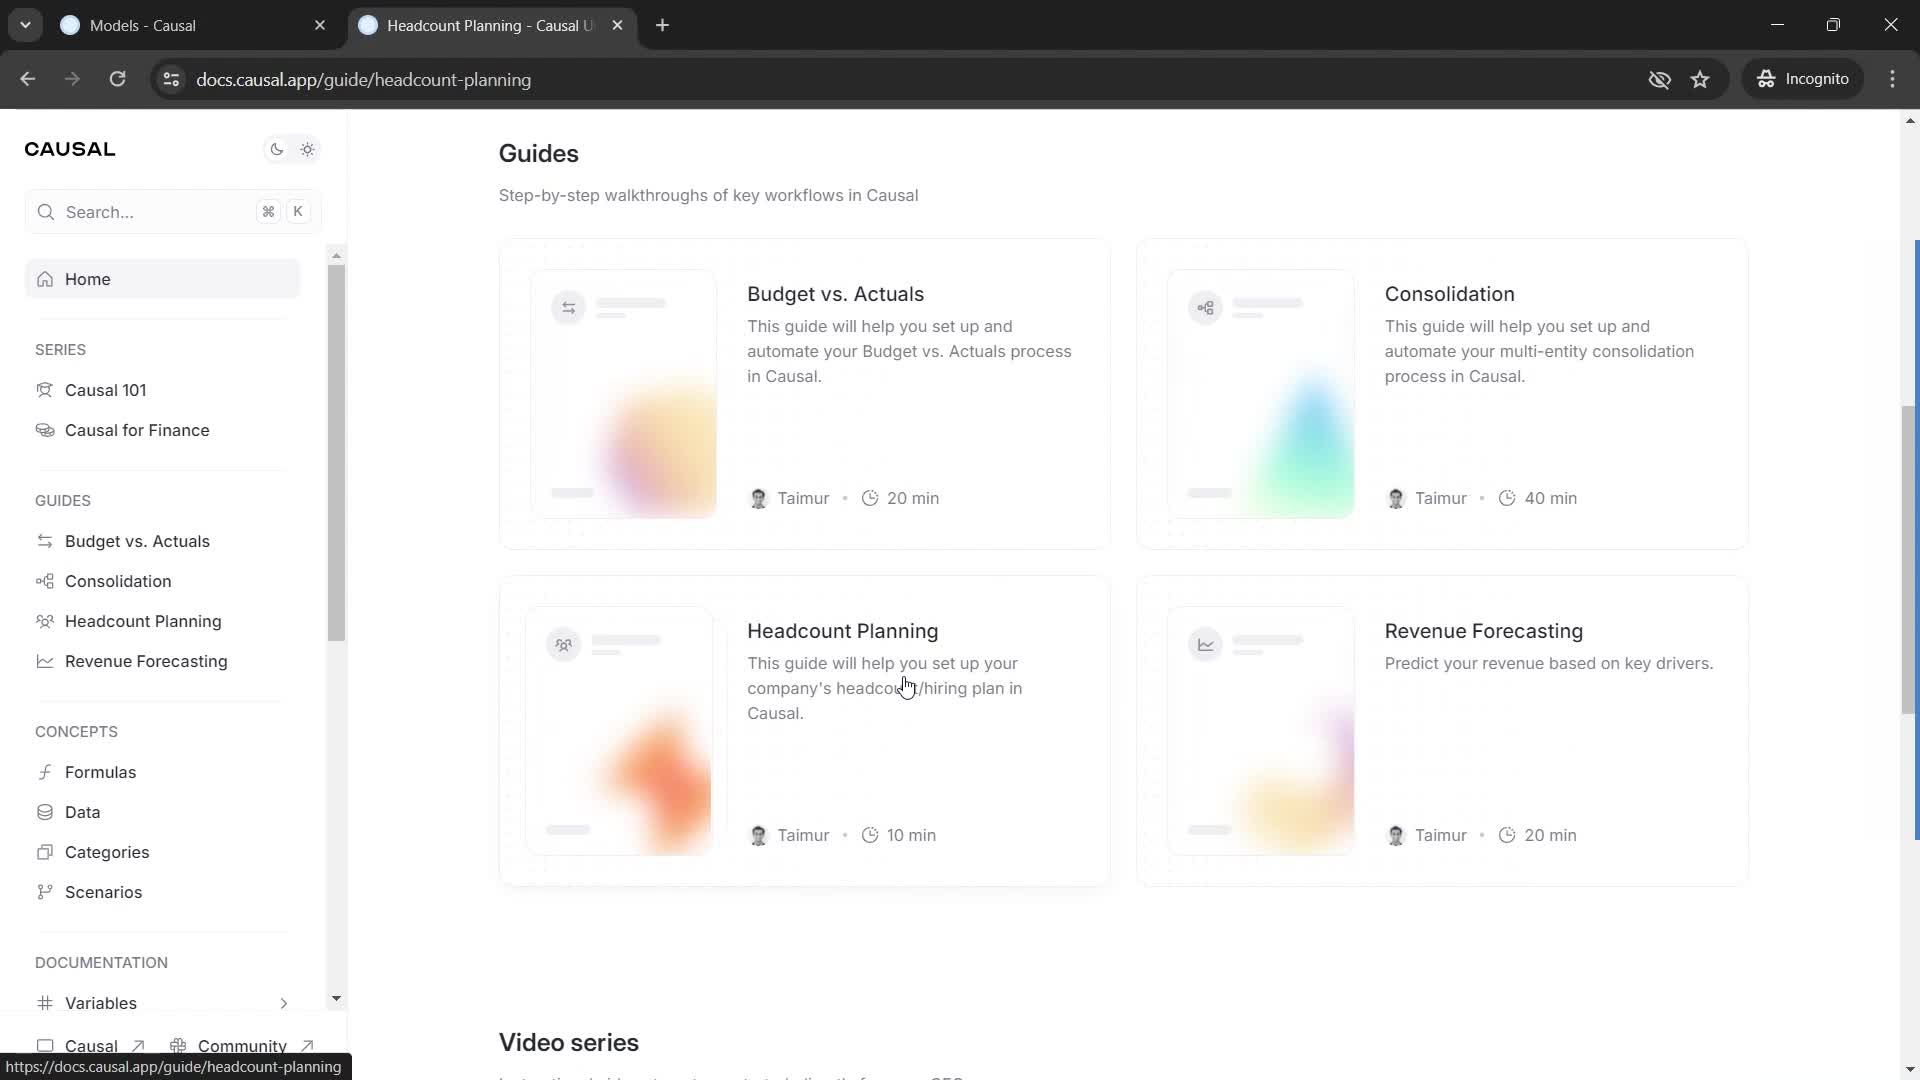
Task: Click the 10 min duration on Headcount Planning card
Action: click(899, 835)
